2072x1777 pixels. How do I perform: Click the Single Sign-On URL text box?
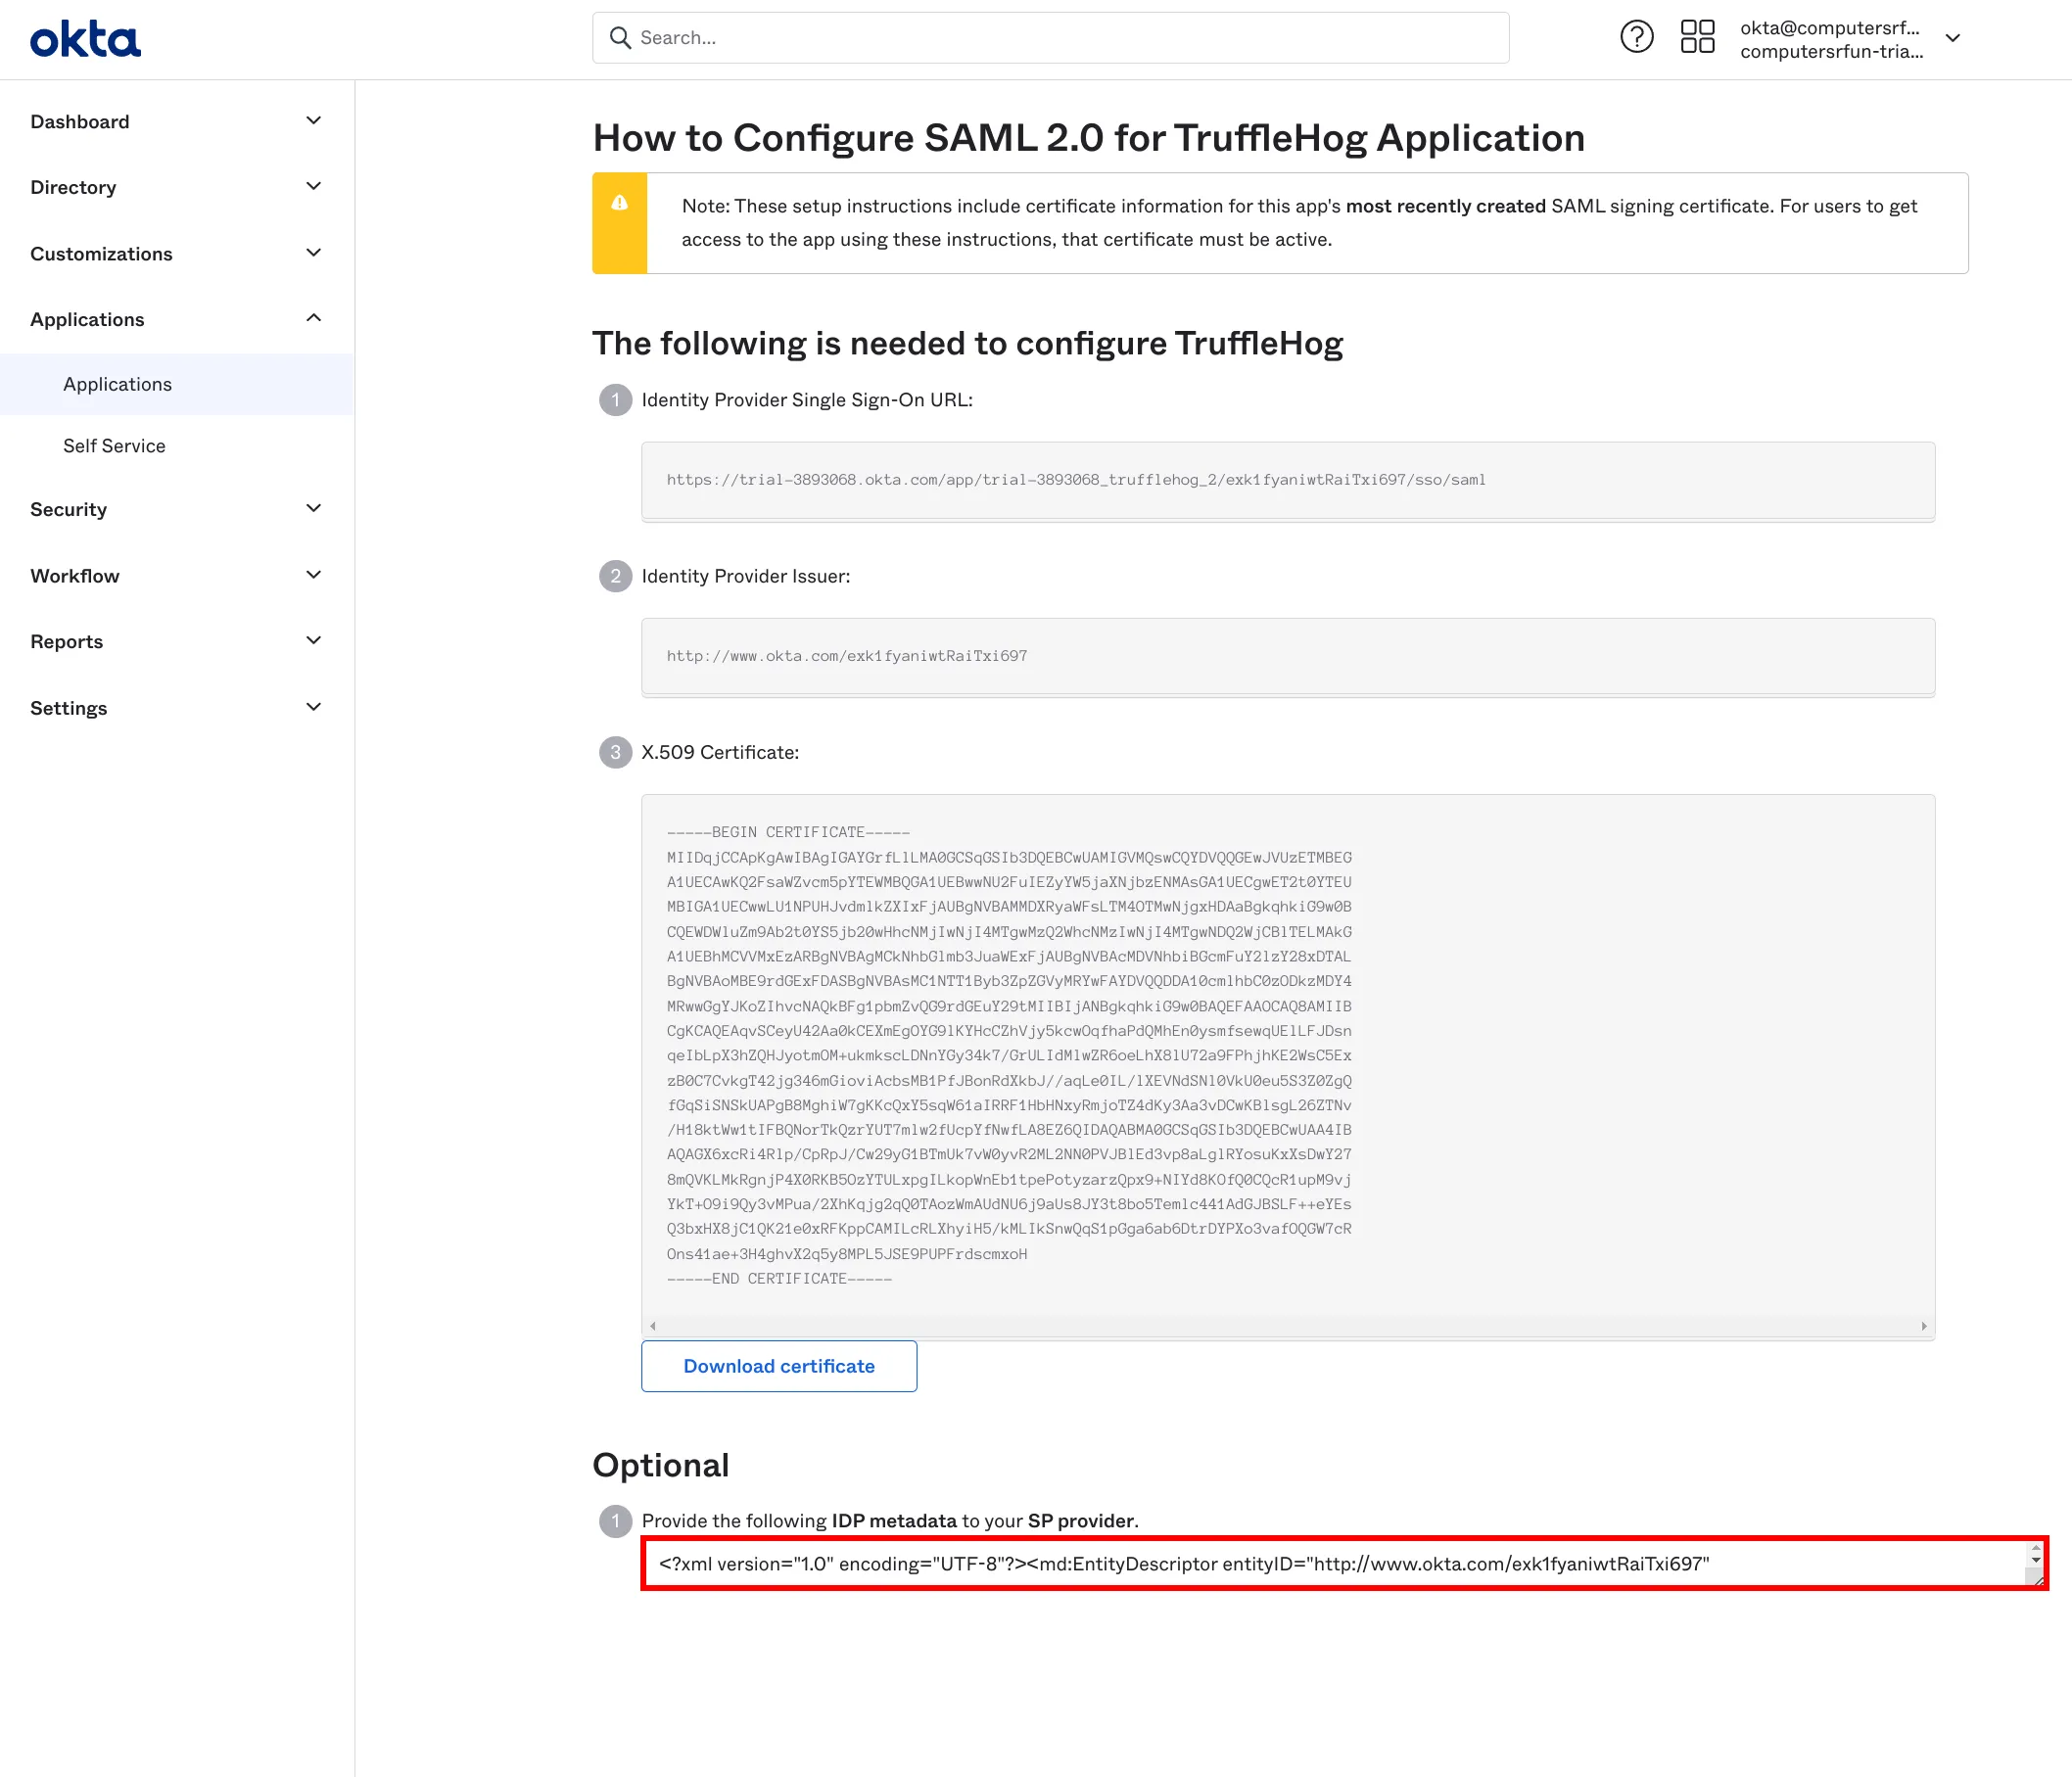[x=1288, y=480]
